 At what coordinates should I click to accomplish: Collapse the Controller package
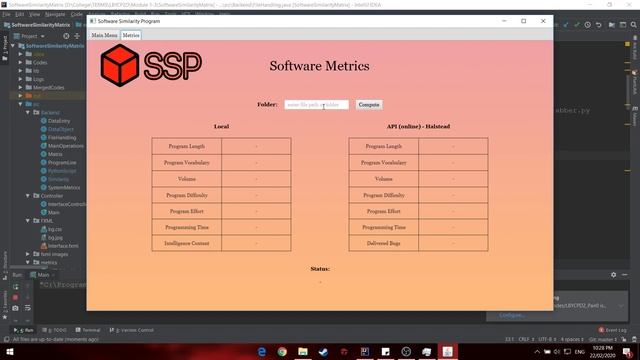coord(28,196)
